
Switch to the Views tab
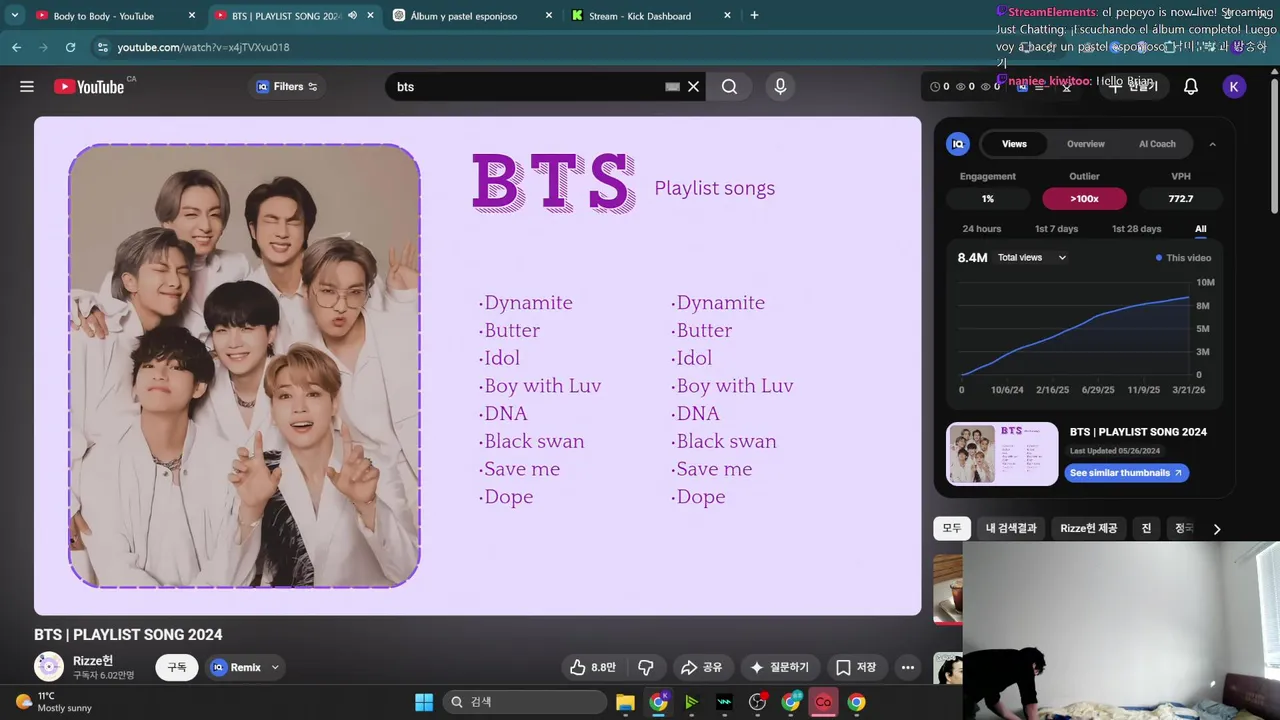(x=1014, y=144)
